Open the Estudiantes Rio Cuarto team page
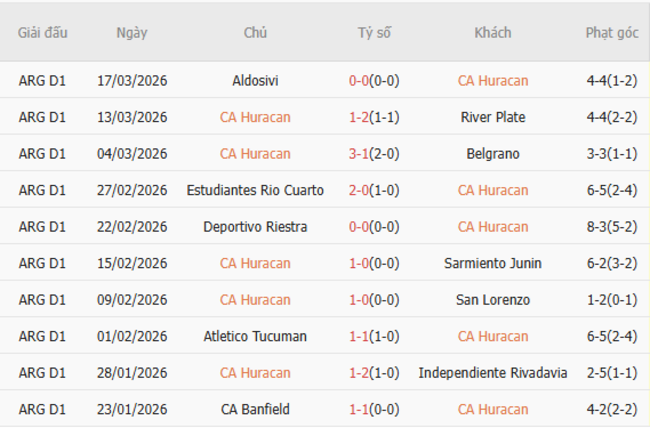The image size is (650, 428). 255,190
